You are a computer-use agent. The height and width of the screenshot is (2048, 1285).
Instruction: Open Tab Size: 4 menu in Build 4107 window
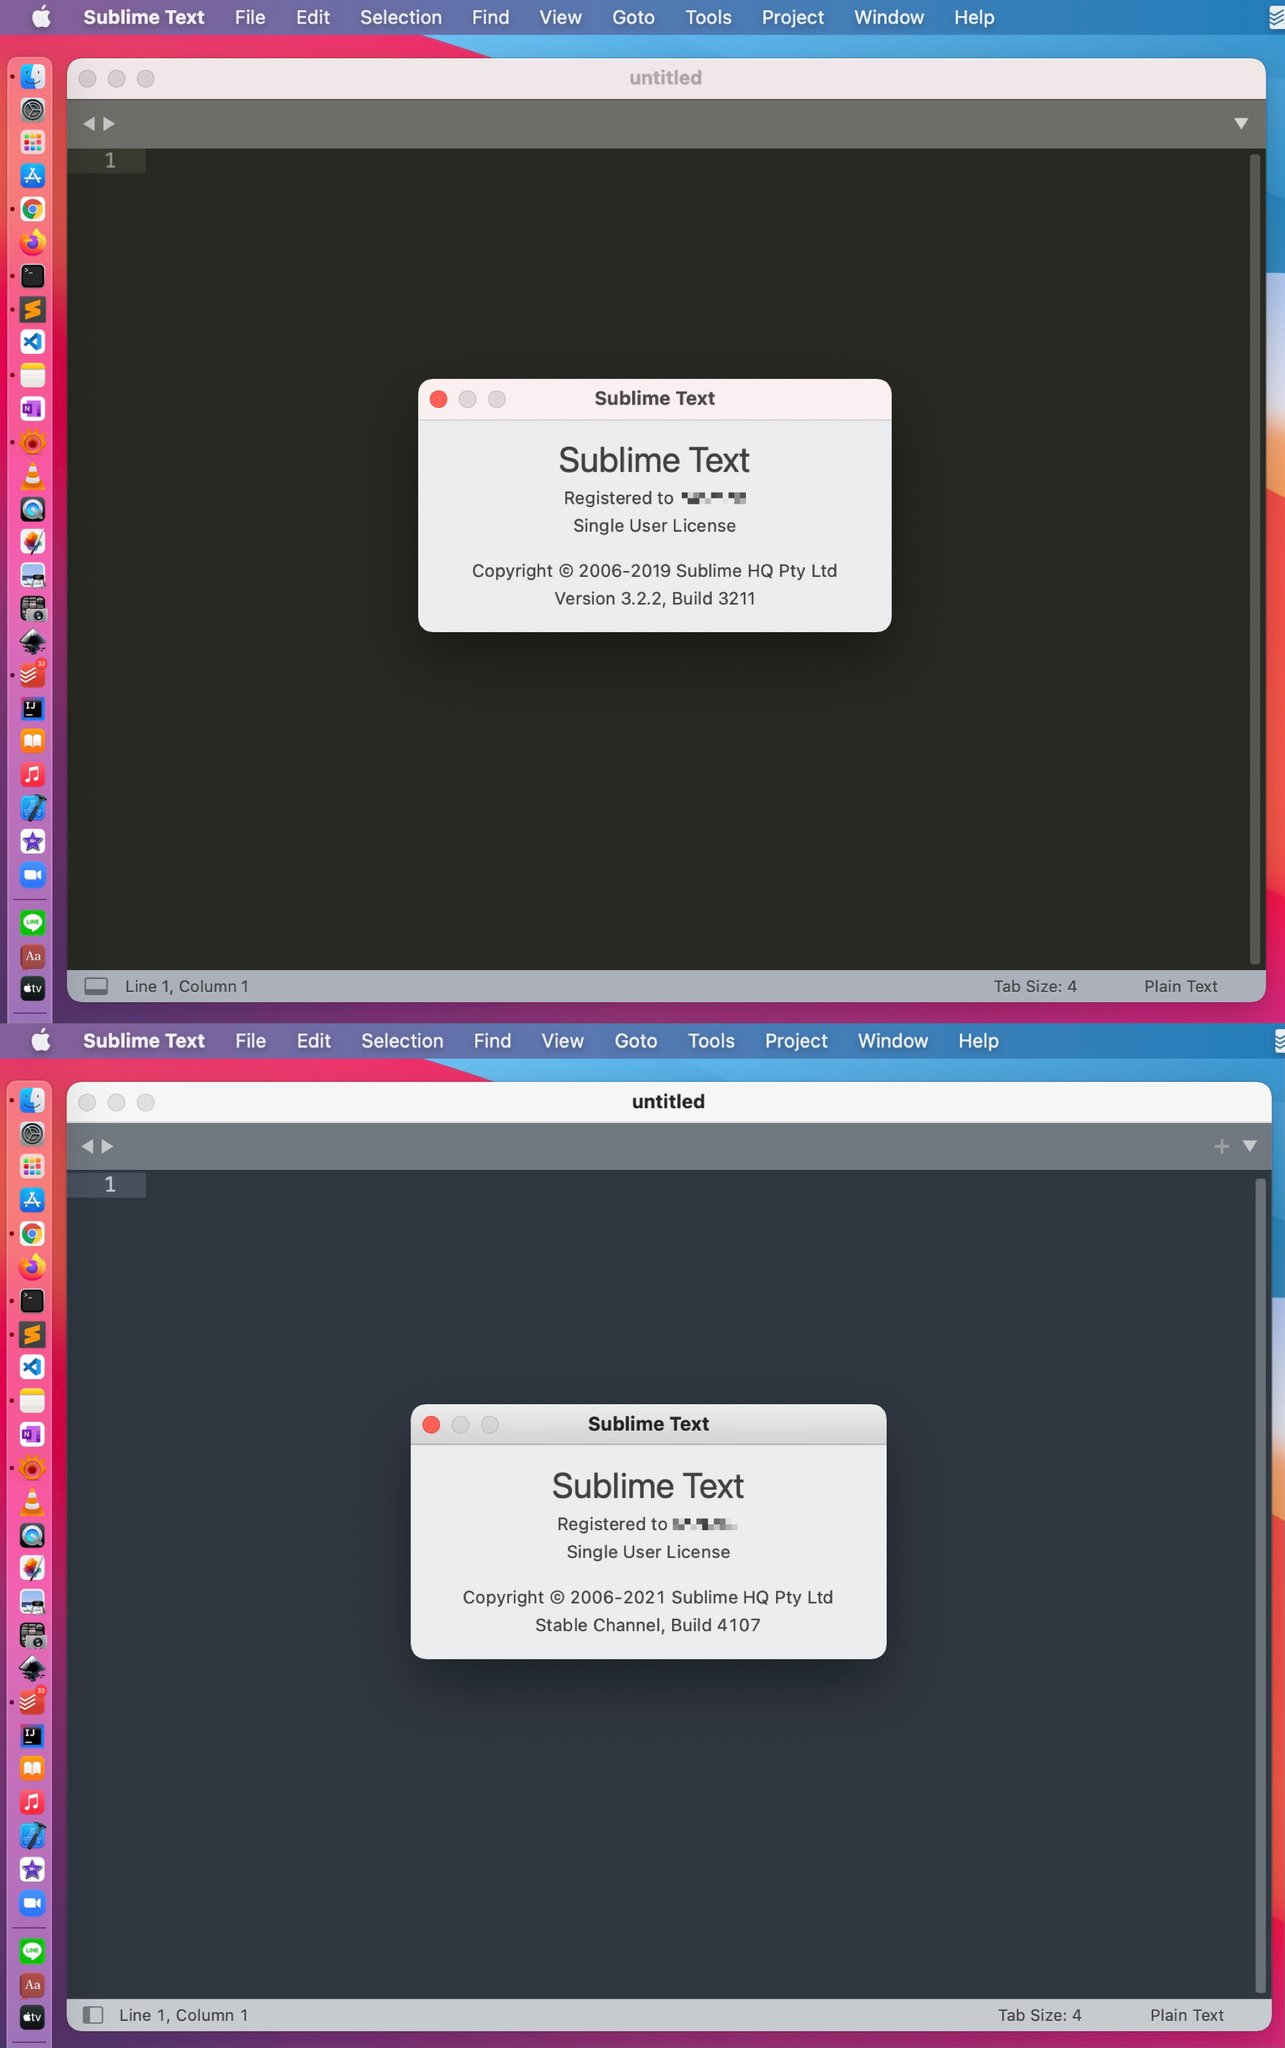tap(1039, 2015)
